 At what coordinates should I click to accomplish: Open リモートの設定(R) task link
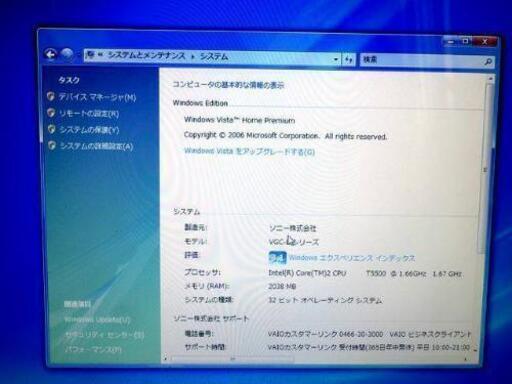[89, 113]
